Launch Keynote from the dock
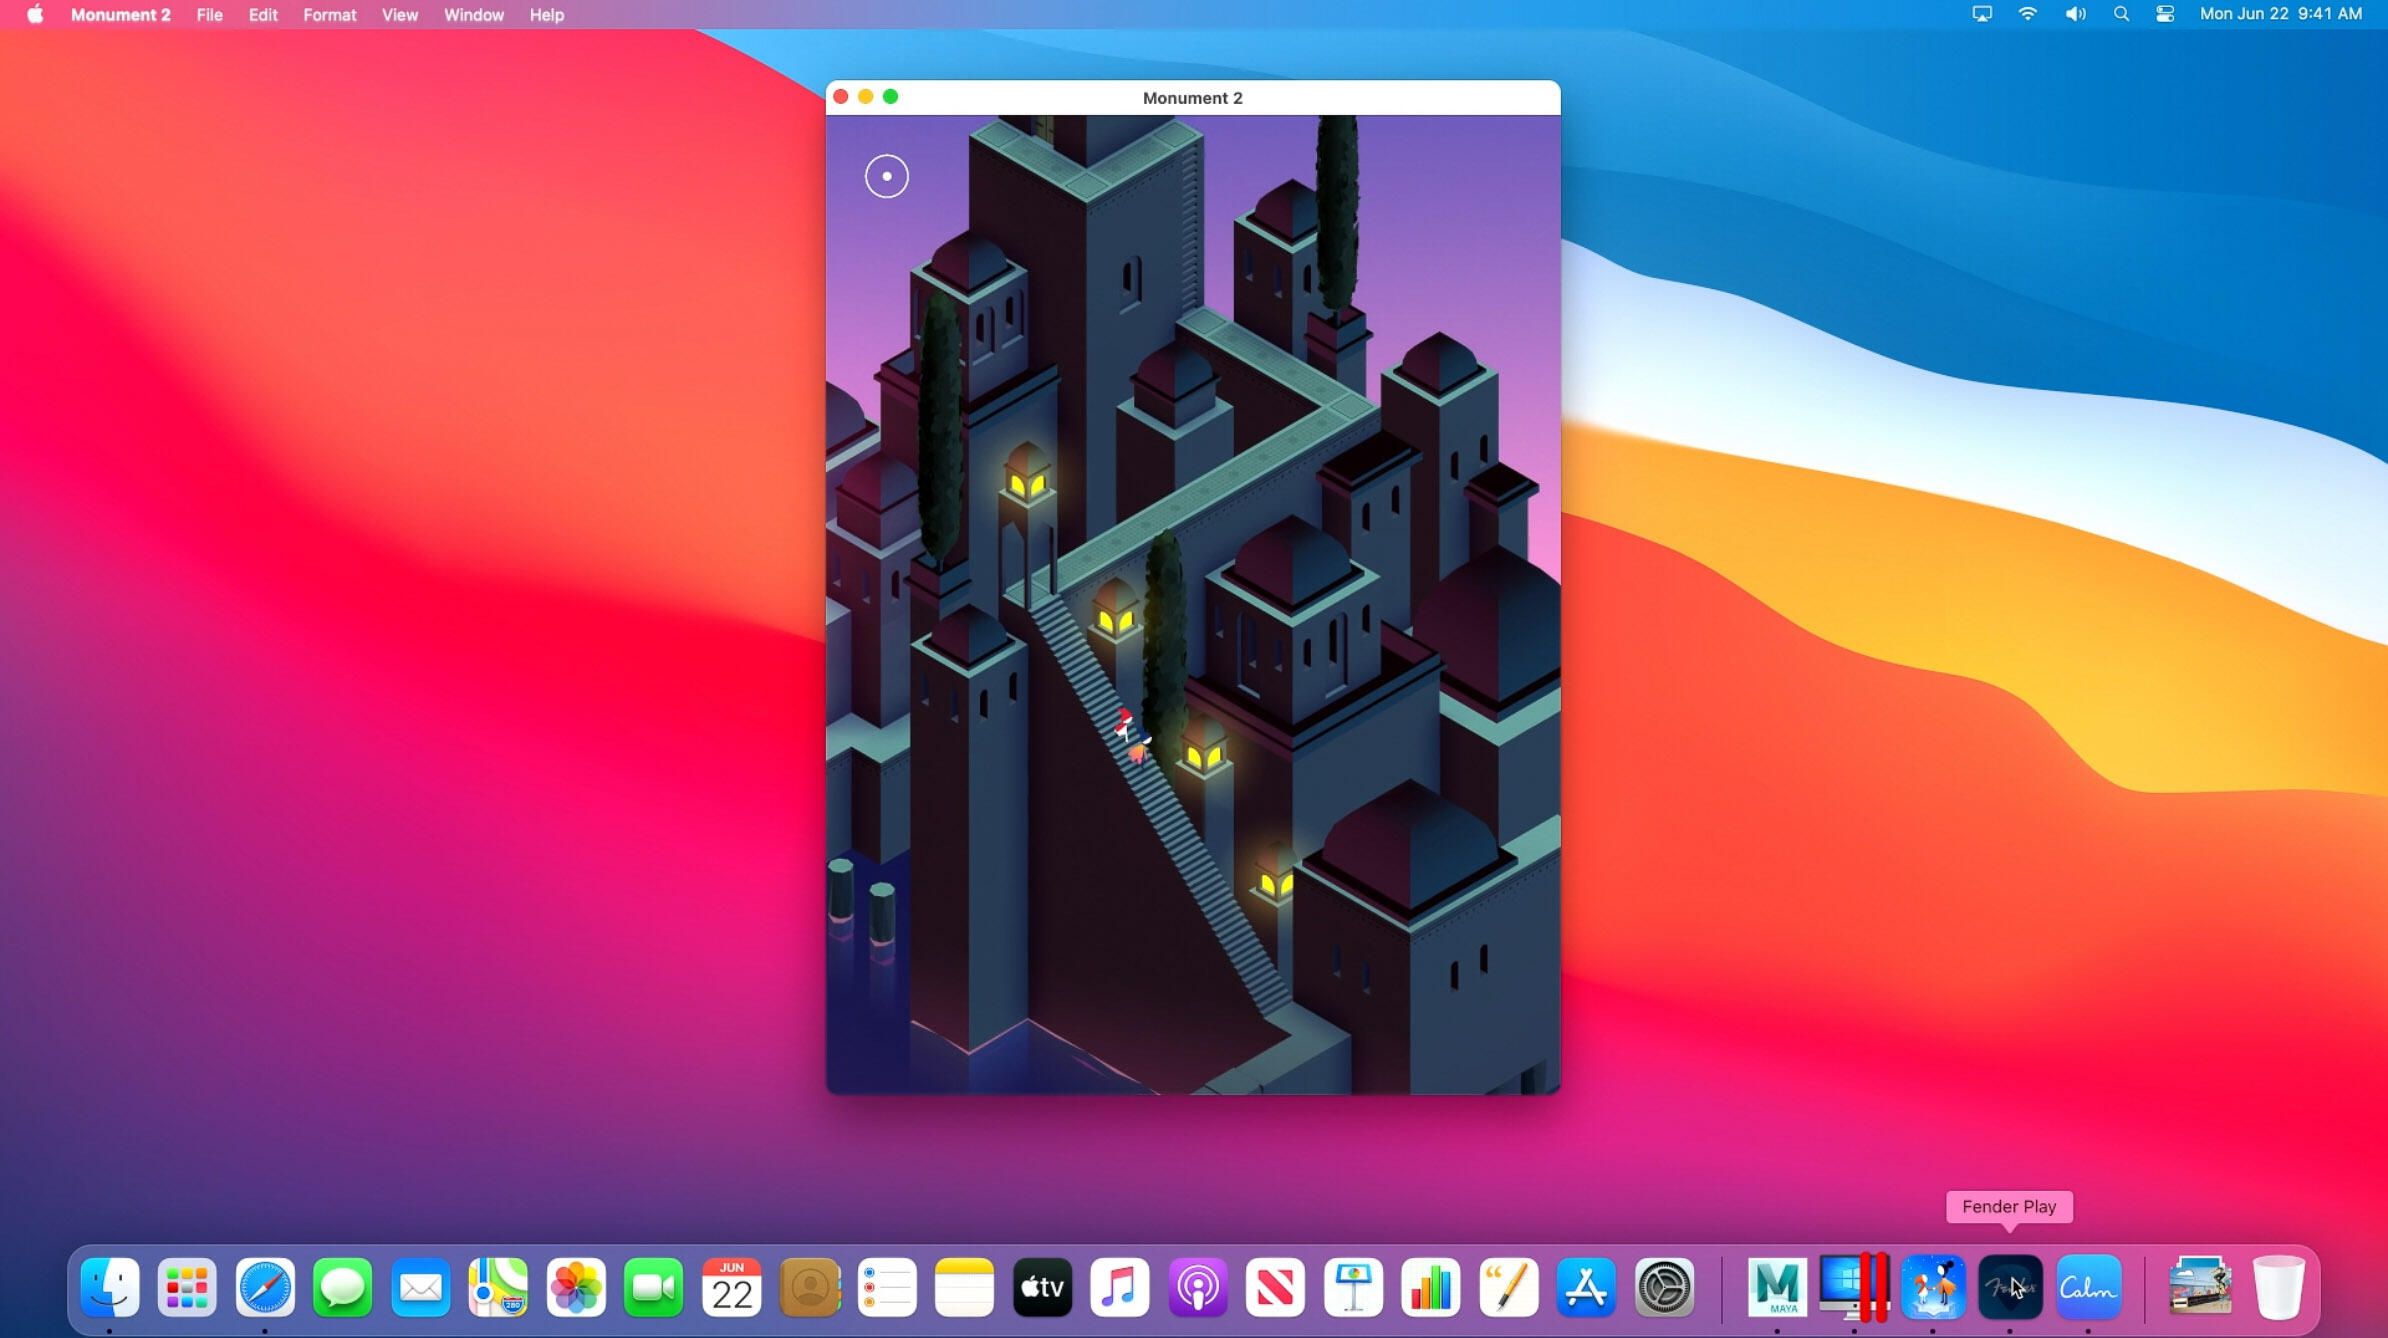Viewport: 2388px width, 1338px height. [1352, 1287]
